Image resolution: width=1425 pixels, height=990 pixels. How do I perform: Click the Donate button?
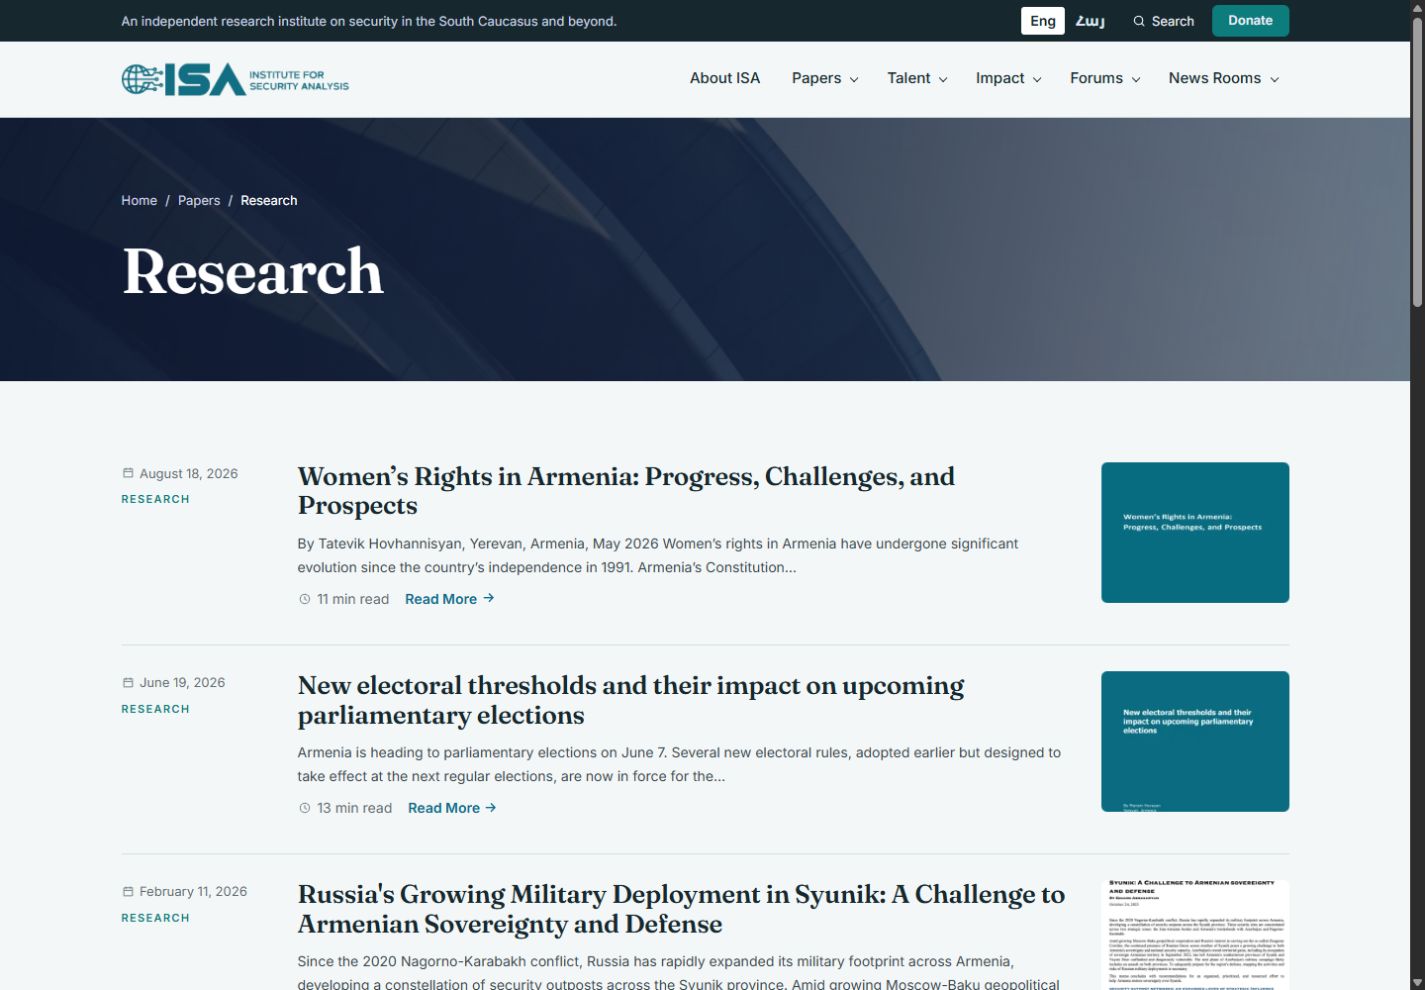pos(1250,21)
